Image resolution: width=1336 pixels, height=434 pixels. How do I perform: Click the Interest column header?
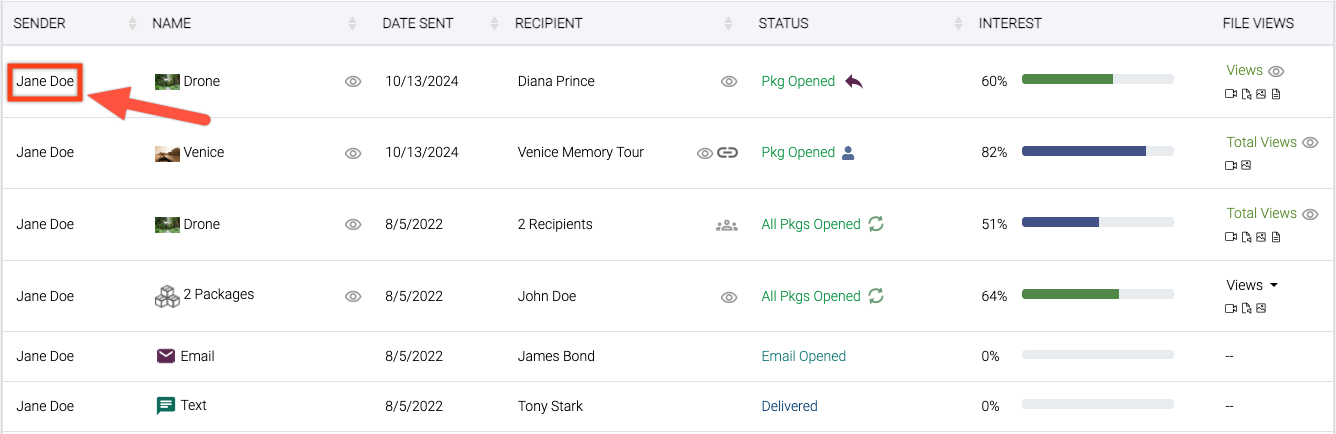pyautogui.click(x=1010, y=23)
